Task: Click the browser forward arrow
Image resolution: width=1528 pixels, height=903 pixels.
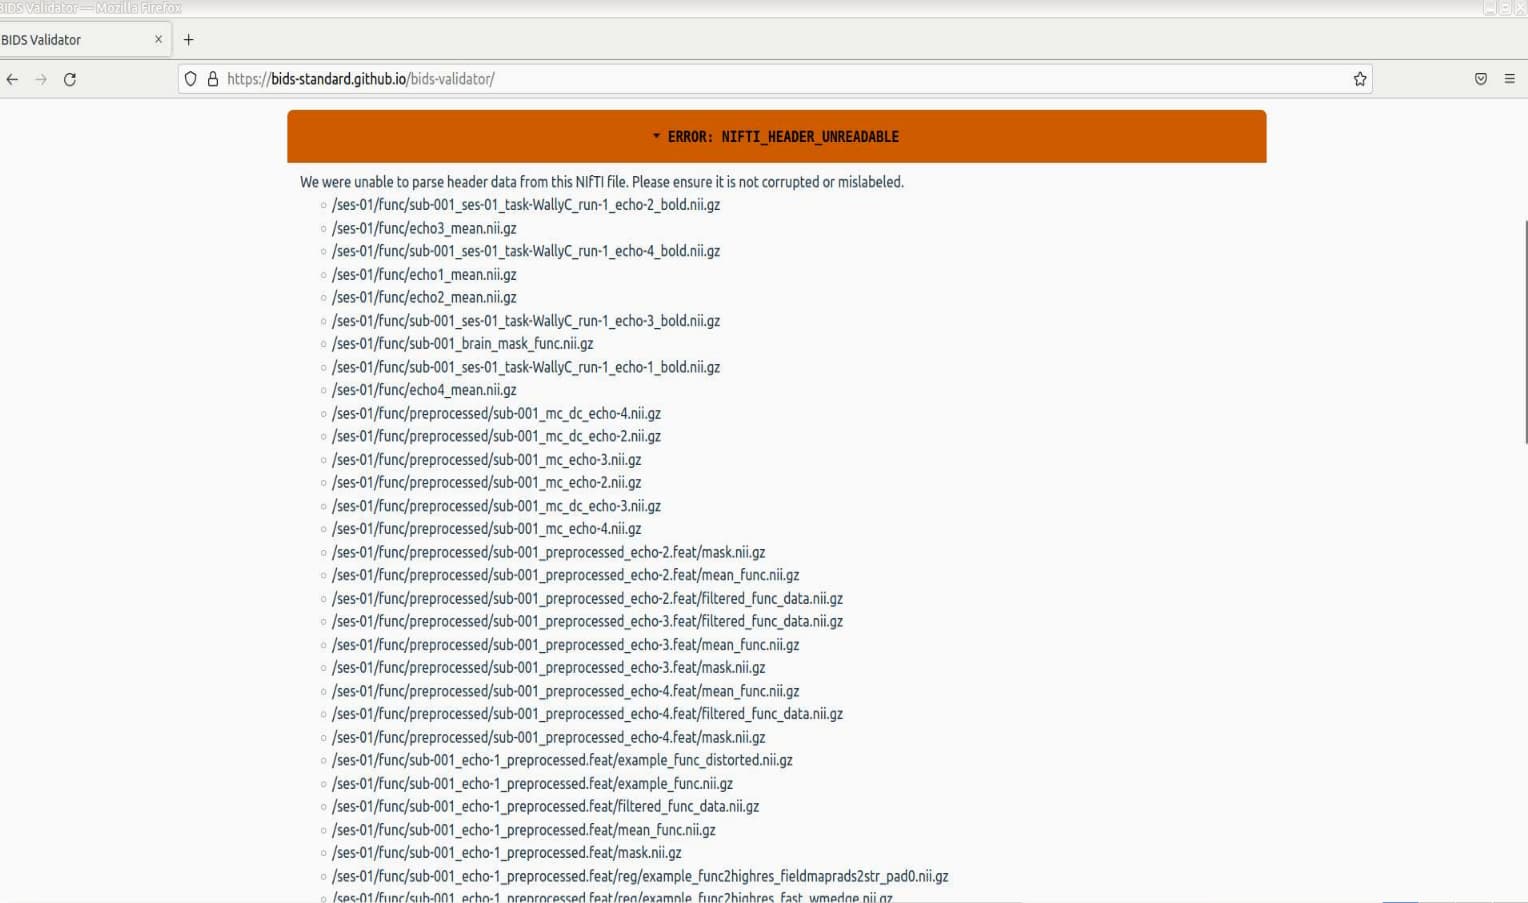Action: coord(41,79)
